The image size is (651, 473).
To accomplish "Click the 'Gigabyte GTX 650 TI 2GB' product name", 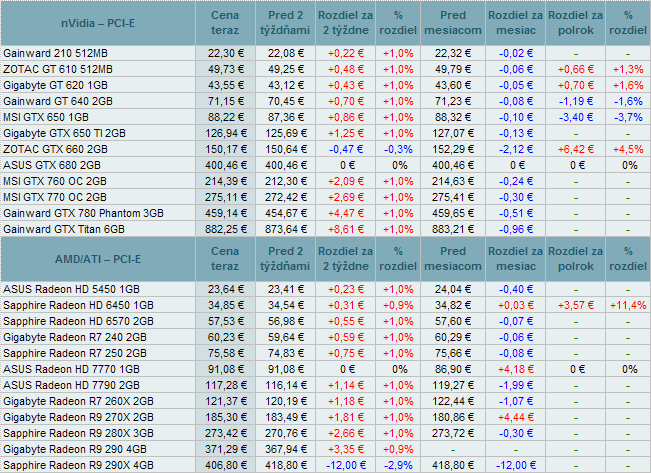I will 64,133.
